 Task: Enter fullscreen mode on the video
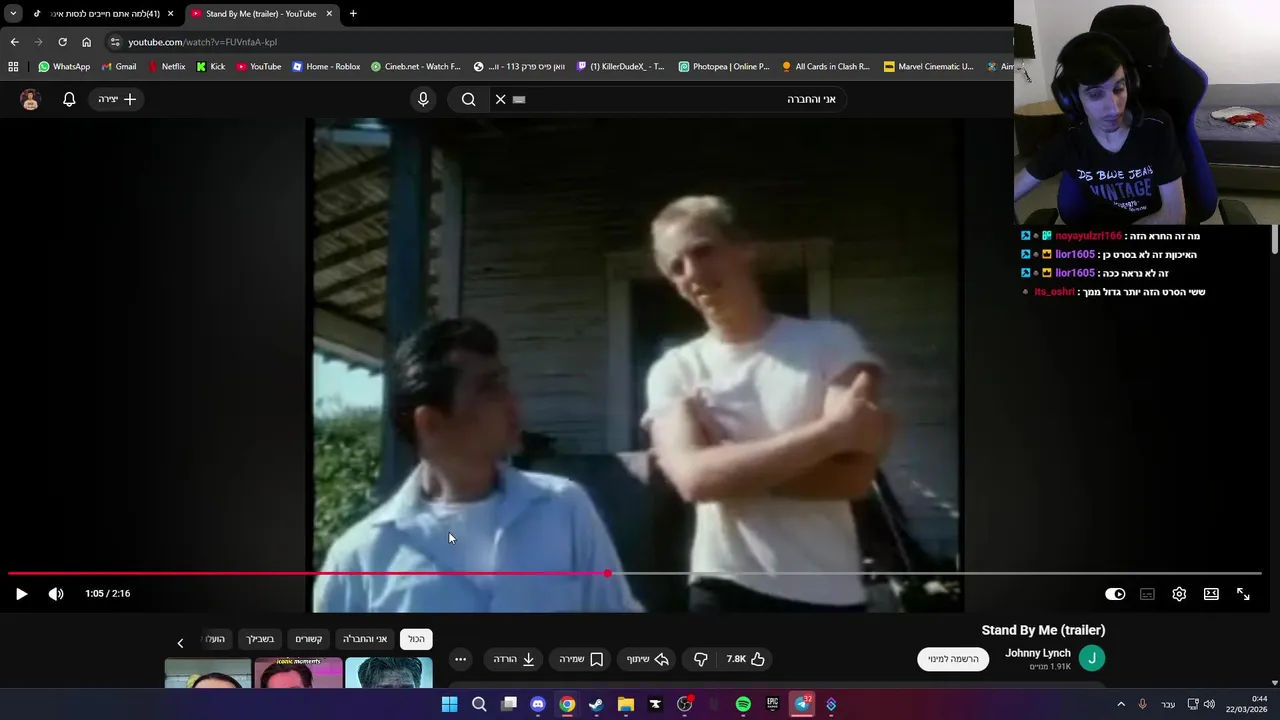pos(1243,594)
